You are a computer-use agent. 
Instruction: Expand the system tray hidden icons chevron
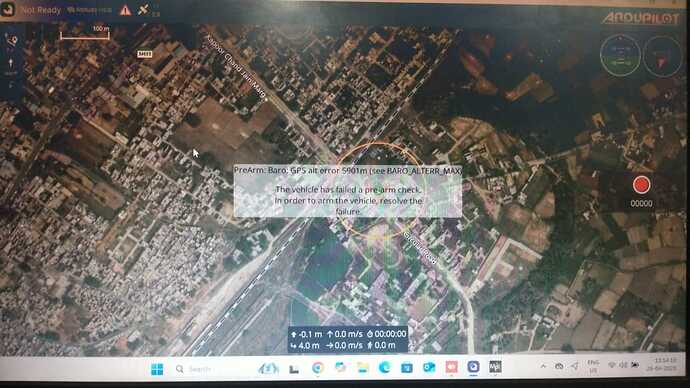point(543,366)
